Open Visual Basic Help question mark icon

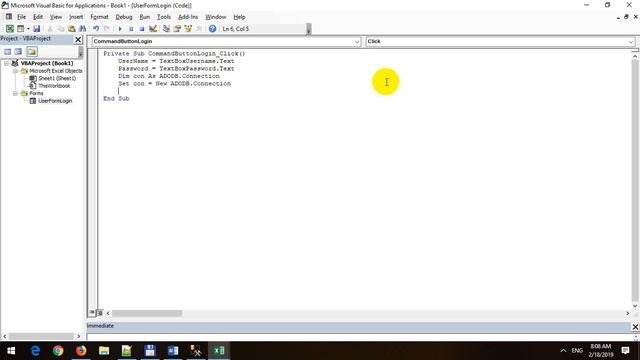tap(212, 29)
